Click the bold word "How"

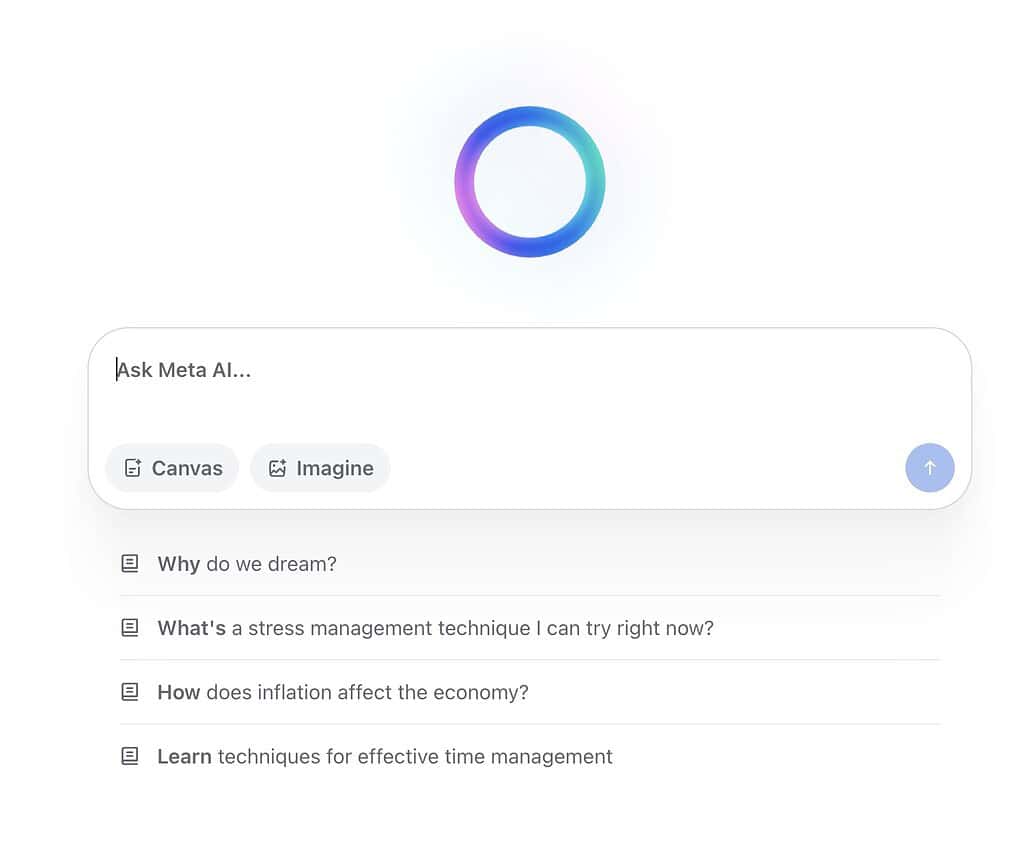(178, 692)
